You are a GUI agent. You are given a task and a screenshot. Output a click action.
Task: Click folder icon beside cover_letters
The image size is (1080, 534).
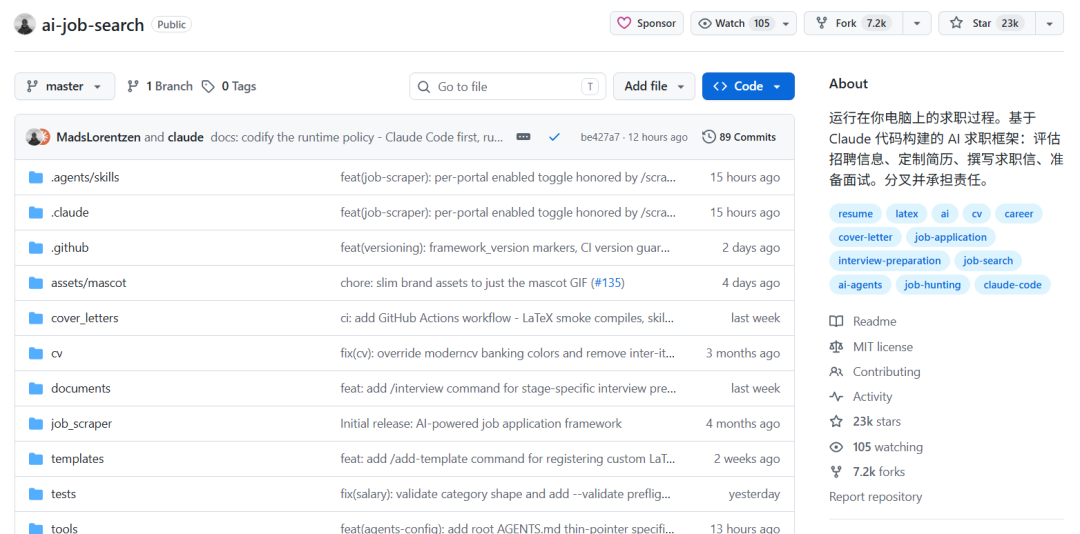(36, 318)
